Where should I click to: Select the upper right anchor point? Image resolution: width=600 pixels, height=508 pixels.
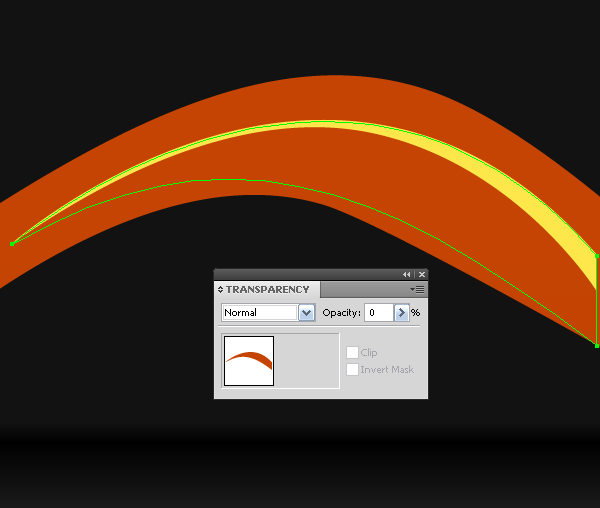point(597,256)
